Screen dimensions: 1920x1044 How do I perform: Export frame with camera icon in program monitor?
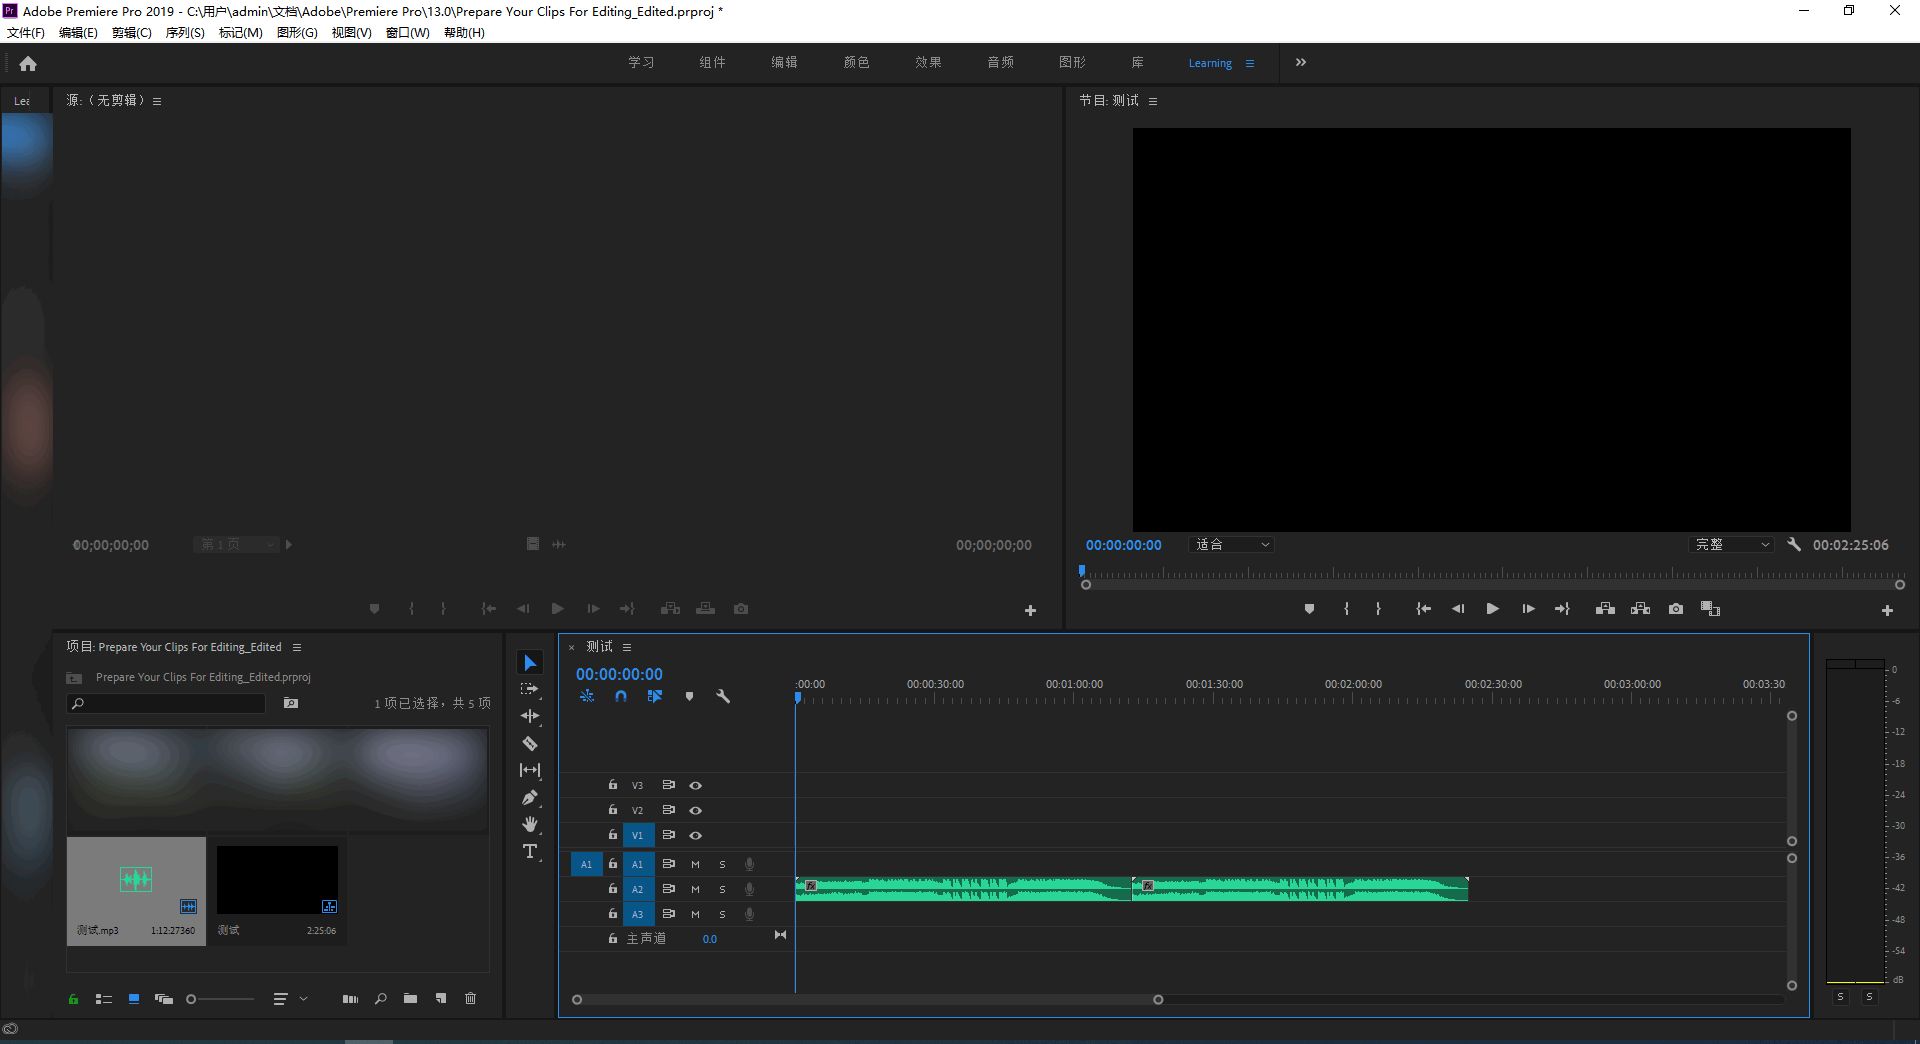point(1676,609)
